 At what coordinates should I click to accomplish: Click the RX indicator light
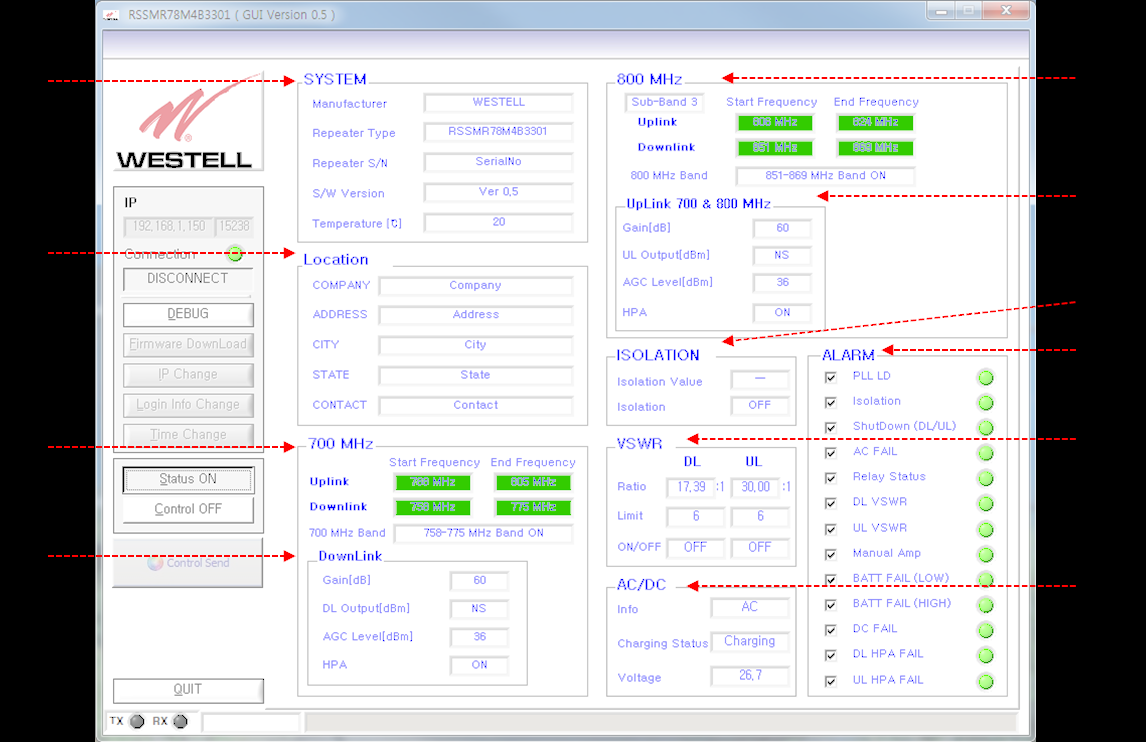180,722
